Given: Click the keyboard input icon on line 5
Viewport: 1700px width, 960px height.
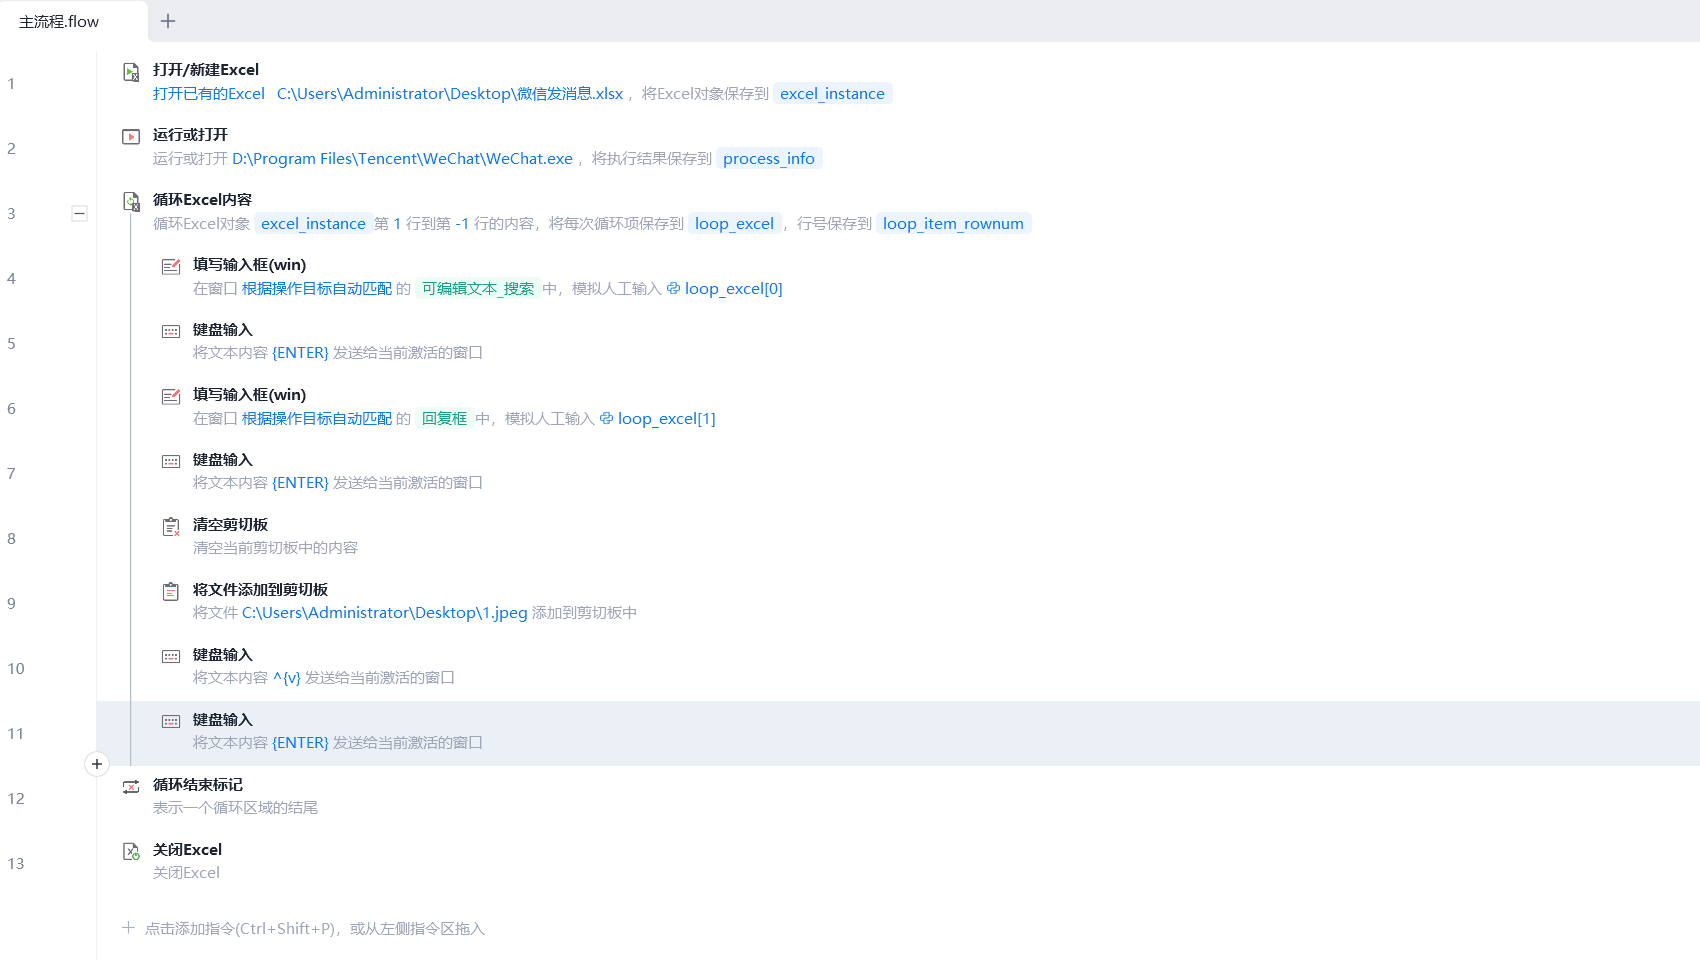Looking at the screenshot, I should [171, 331].
